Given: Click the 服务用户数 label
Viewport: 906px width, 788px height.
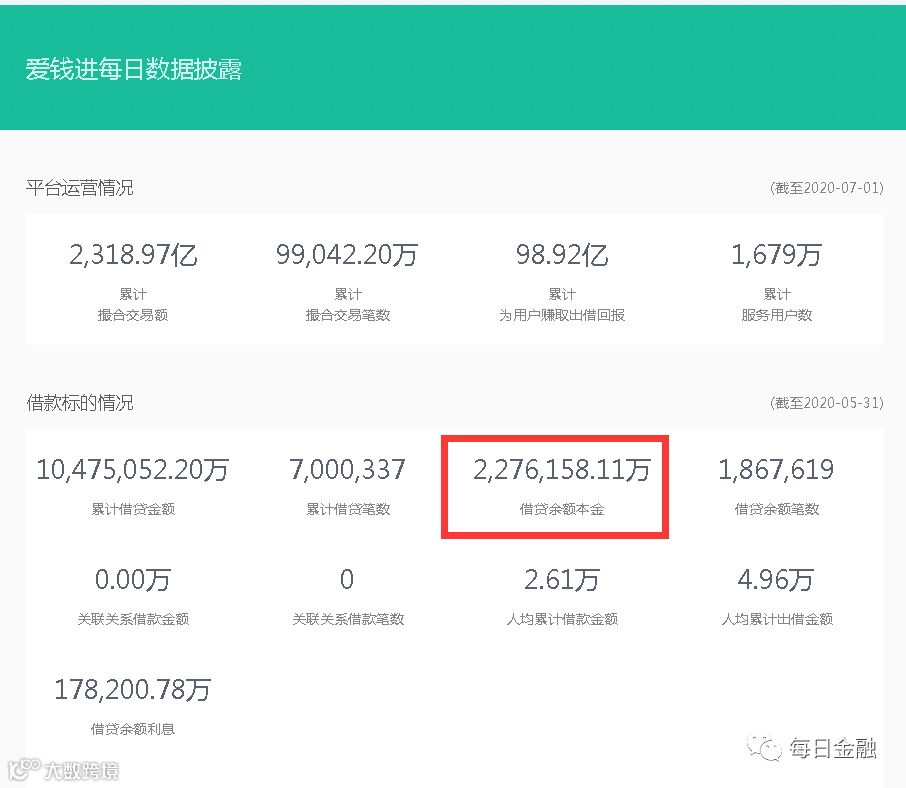Looking at the screenshot, I should coord(777,315).
